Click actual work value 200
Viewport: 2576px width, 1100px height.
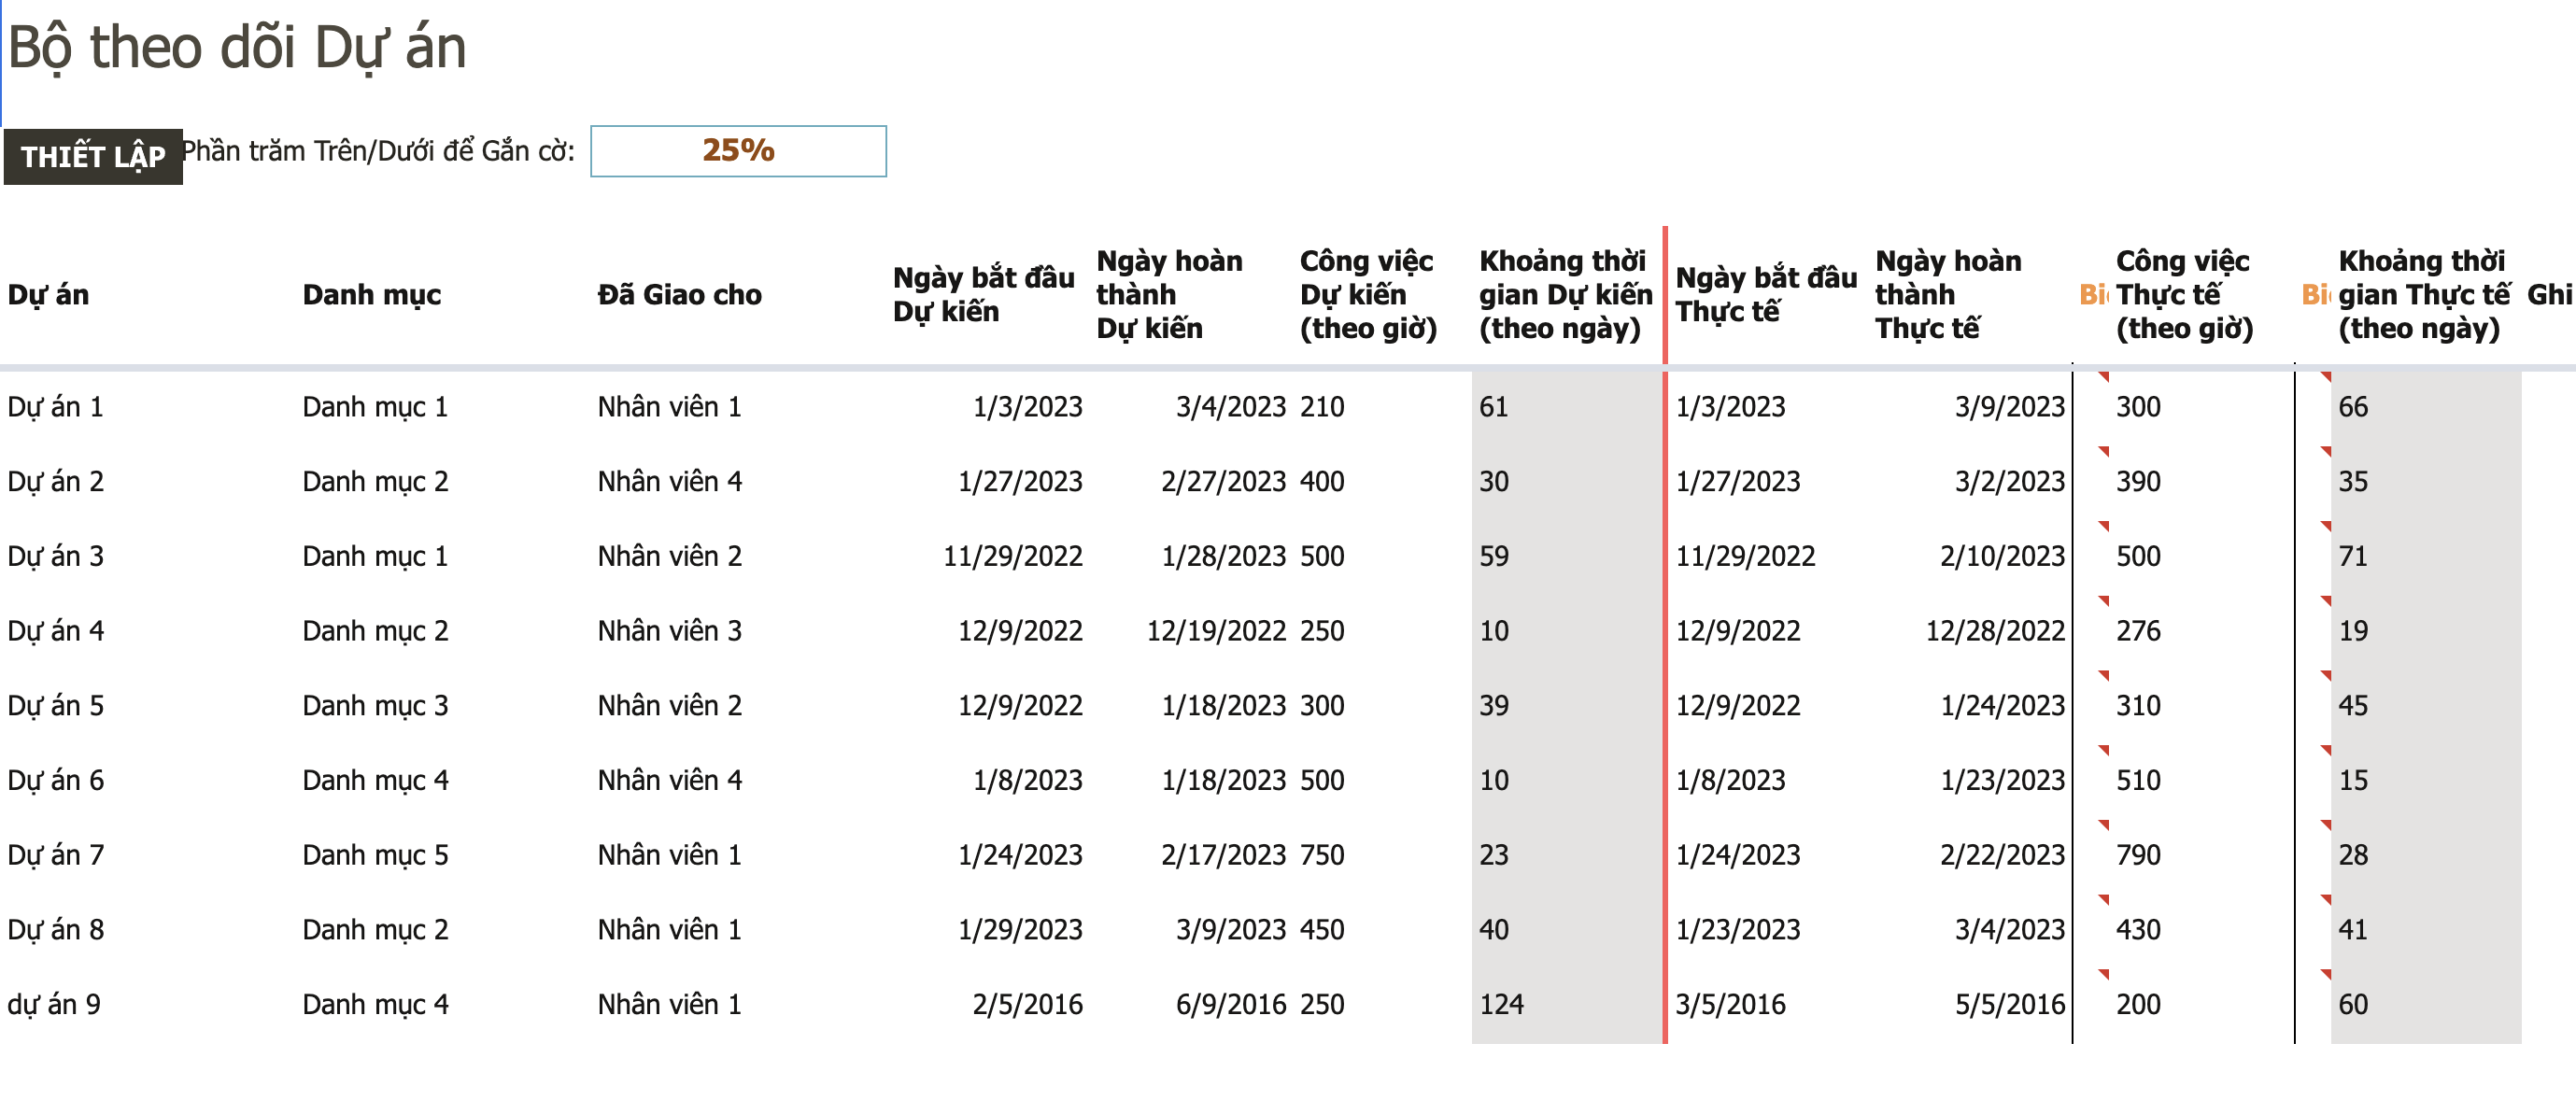point(2138,1004)
